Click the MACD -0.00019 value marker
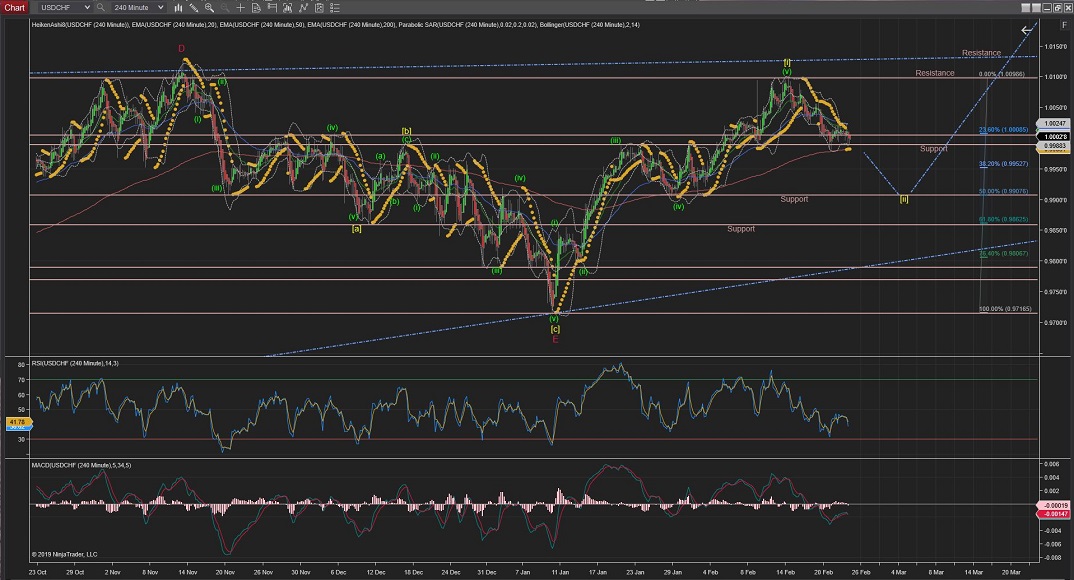Viewport: 1074px width, 580px height. (1055, 505)
